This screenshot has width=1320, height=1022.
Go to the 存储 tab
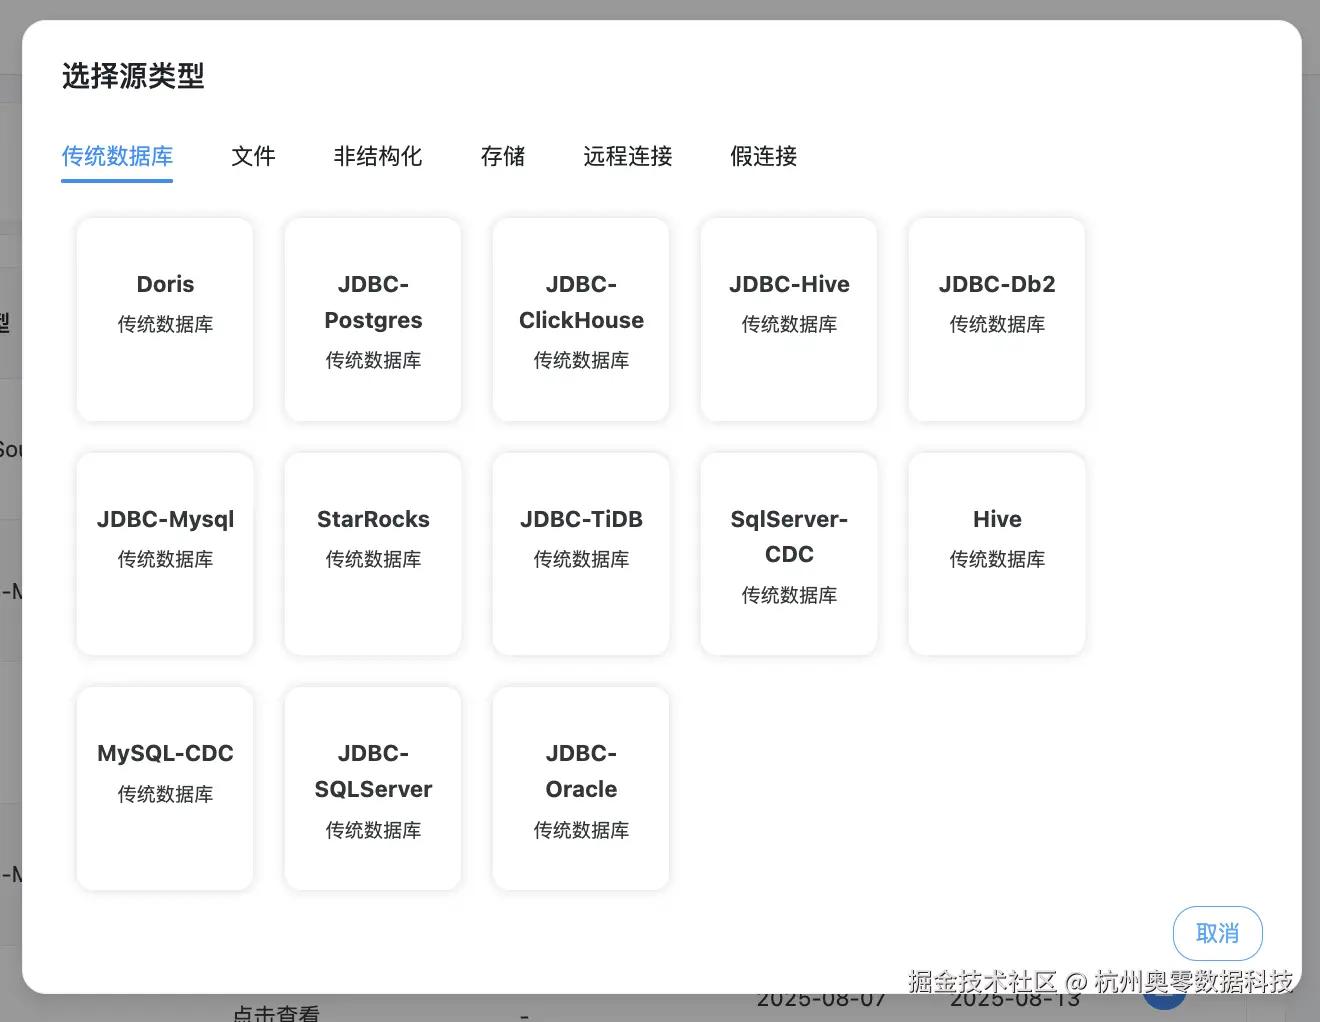tap(502, 156)
